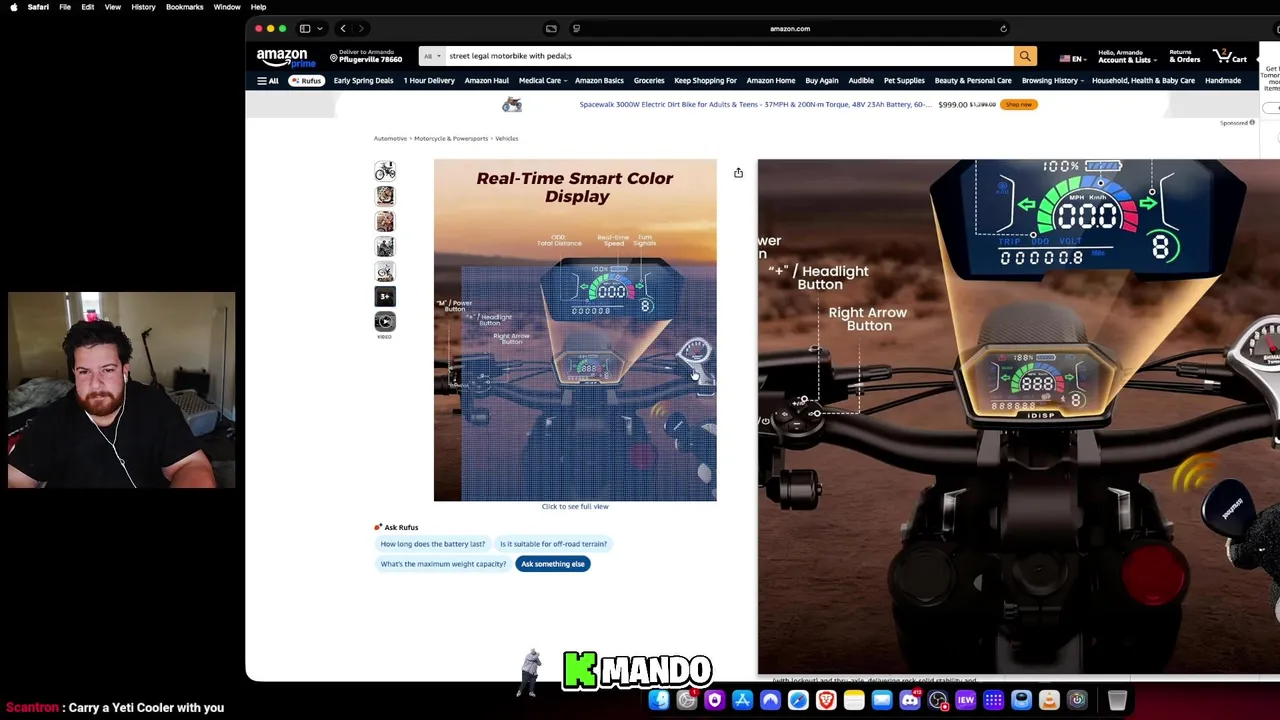
Task: Open Early Spring Deals link
Action: click(x=363, y=81)
